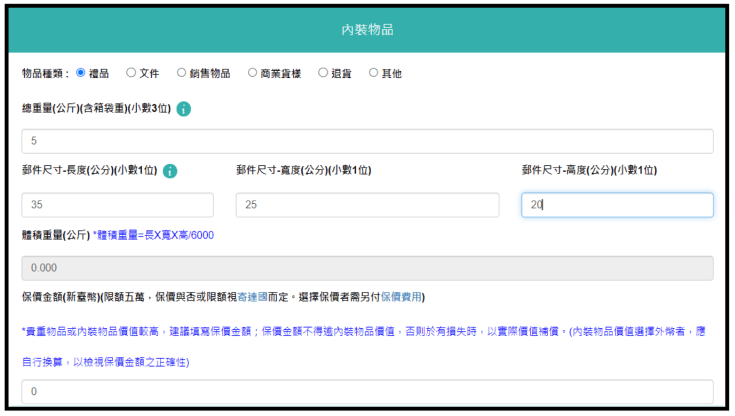The width and height of the screenshot is (735, 416).
Task: Click the greyed volumetric weight field showing 0.000
Action: coord(367,268)
